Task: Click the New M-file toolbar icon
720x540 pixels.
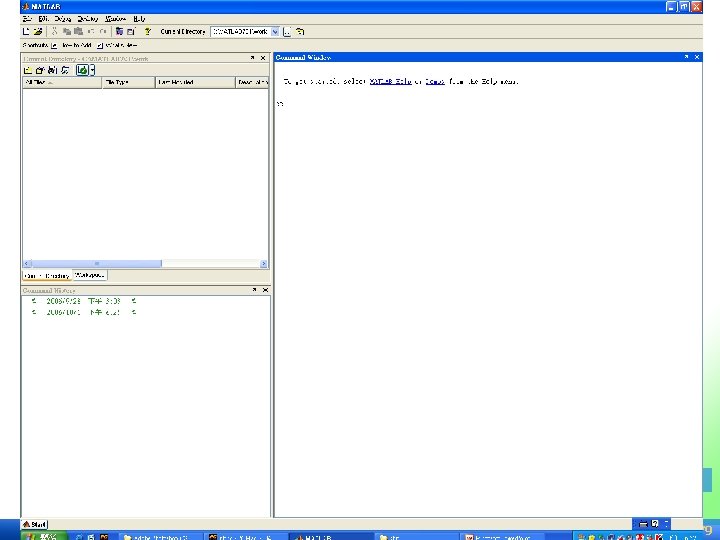Action: (x=26, y=31)
